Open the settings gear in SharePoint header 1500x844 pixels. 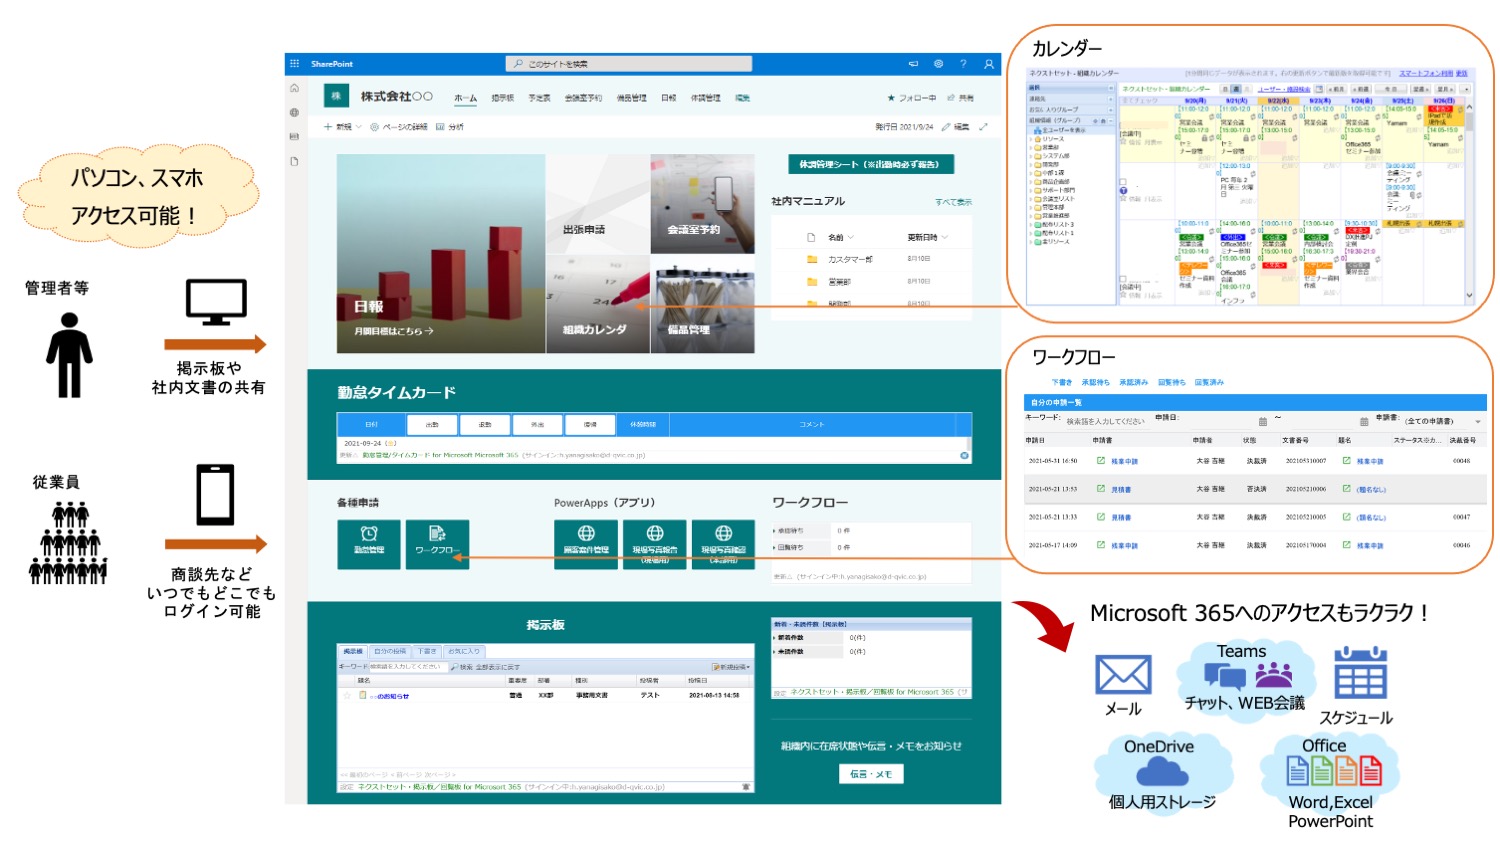click(938, 64)
